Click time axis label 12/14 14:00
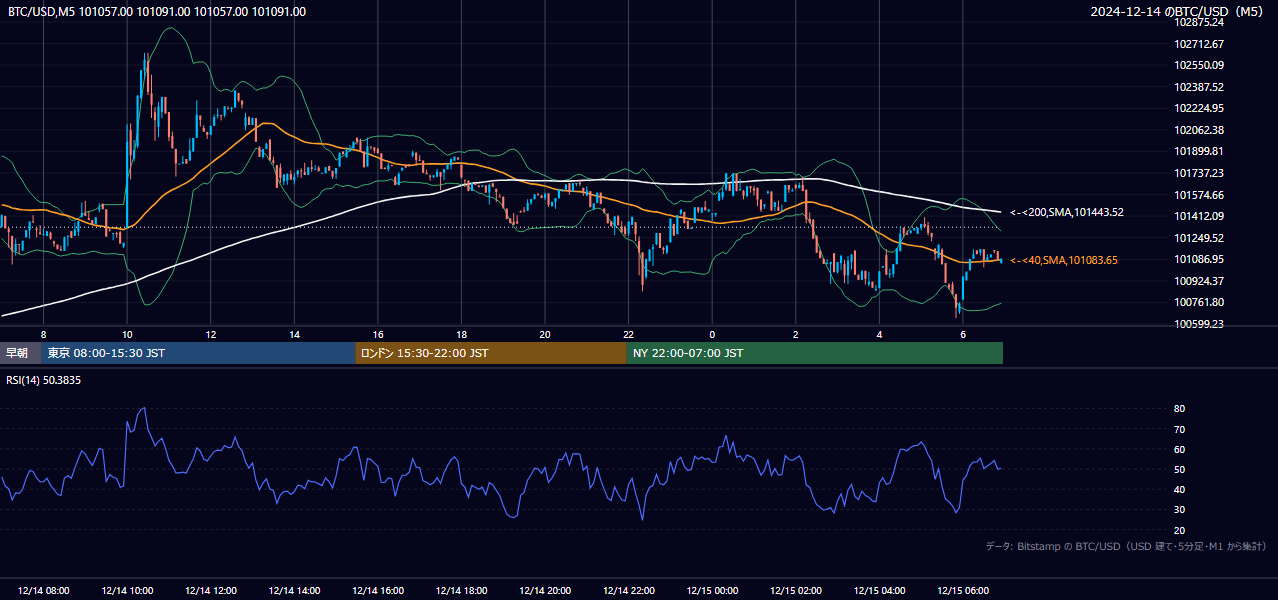The width and height of the screenshot is (1278, 600). [294, 591]
